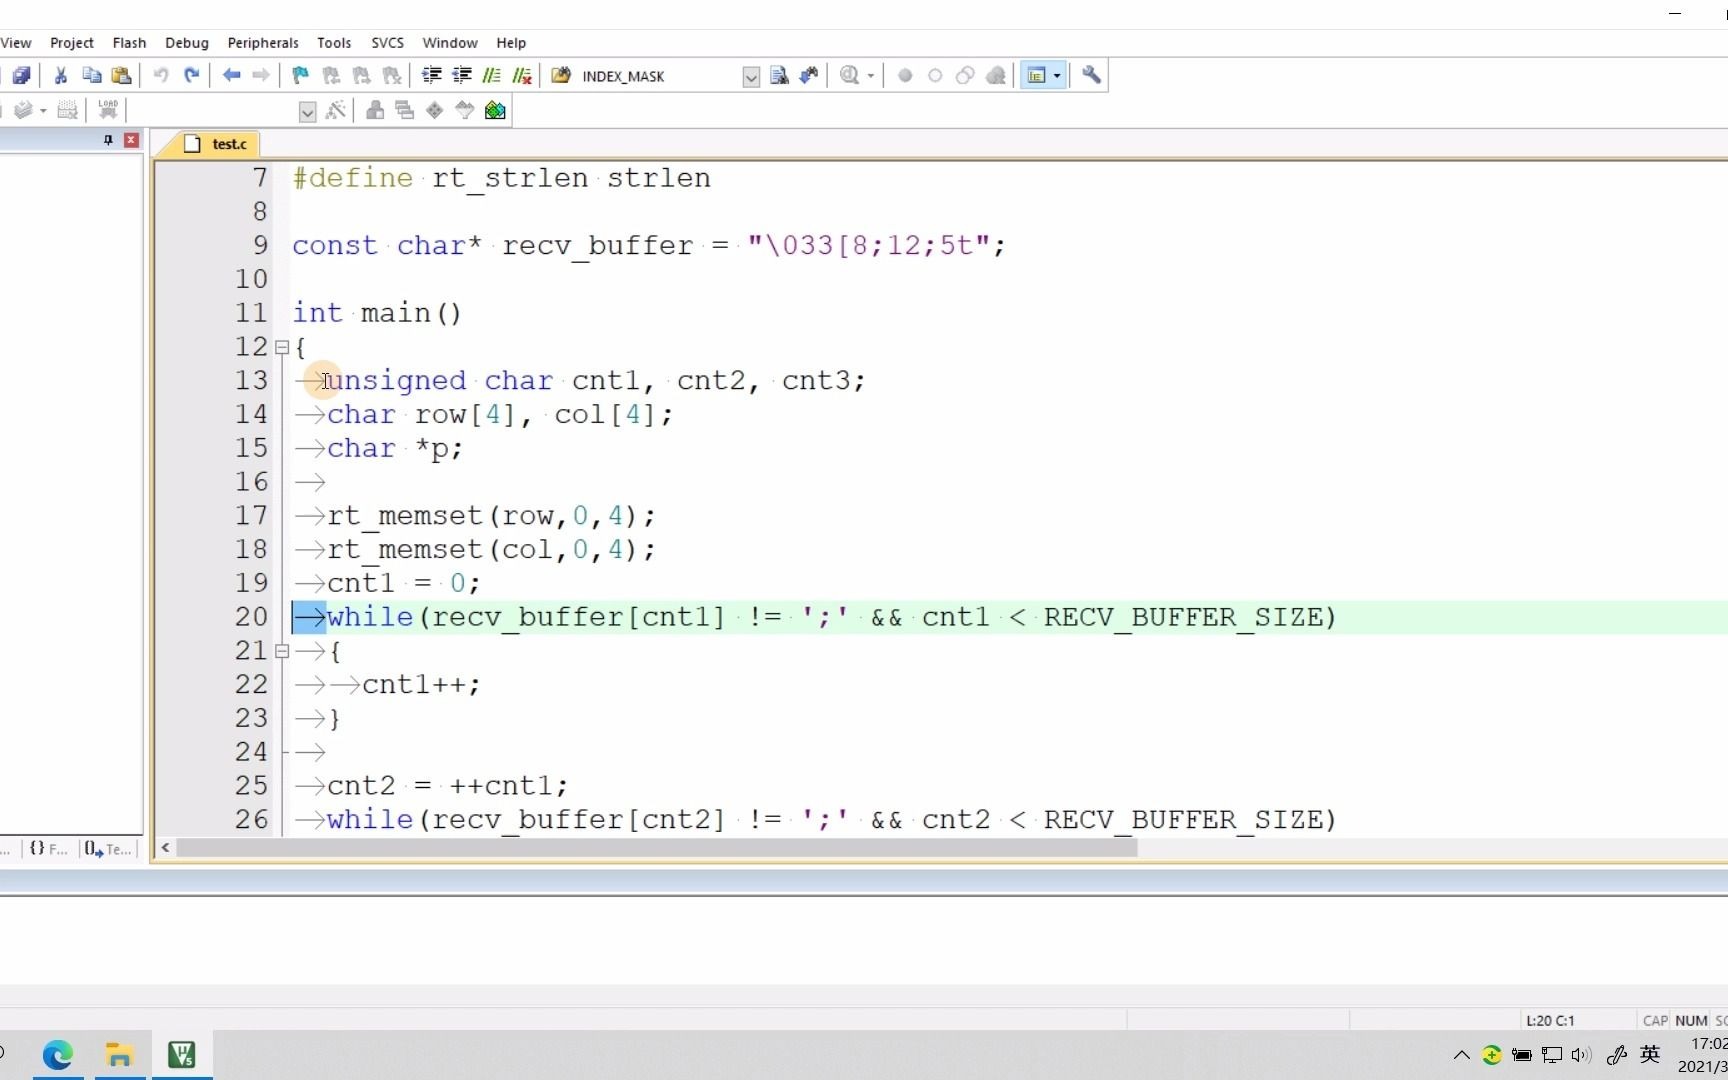Open the target selection dropdown
Image resolution: width=1728 pixels, height=1080 pixels.
click(x=307, y=112)
